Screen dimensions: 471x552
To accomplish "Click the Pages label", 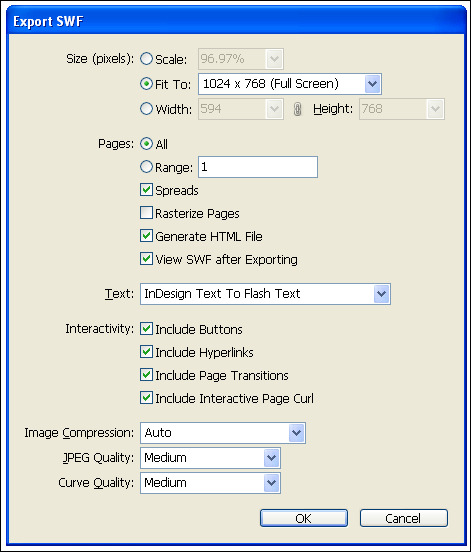I will [116, 144].
